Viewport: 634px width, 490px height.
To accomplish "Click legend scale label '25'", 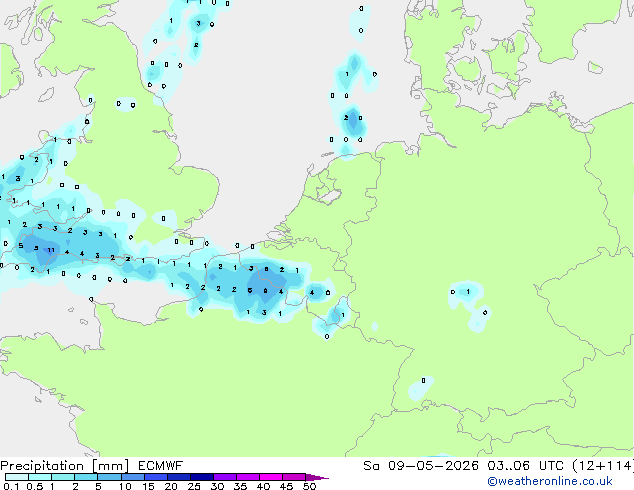I will [x=194, y=486].
